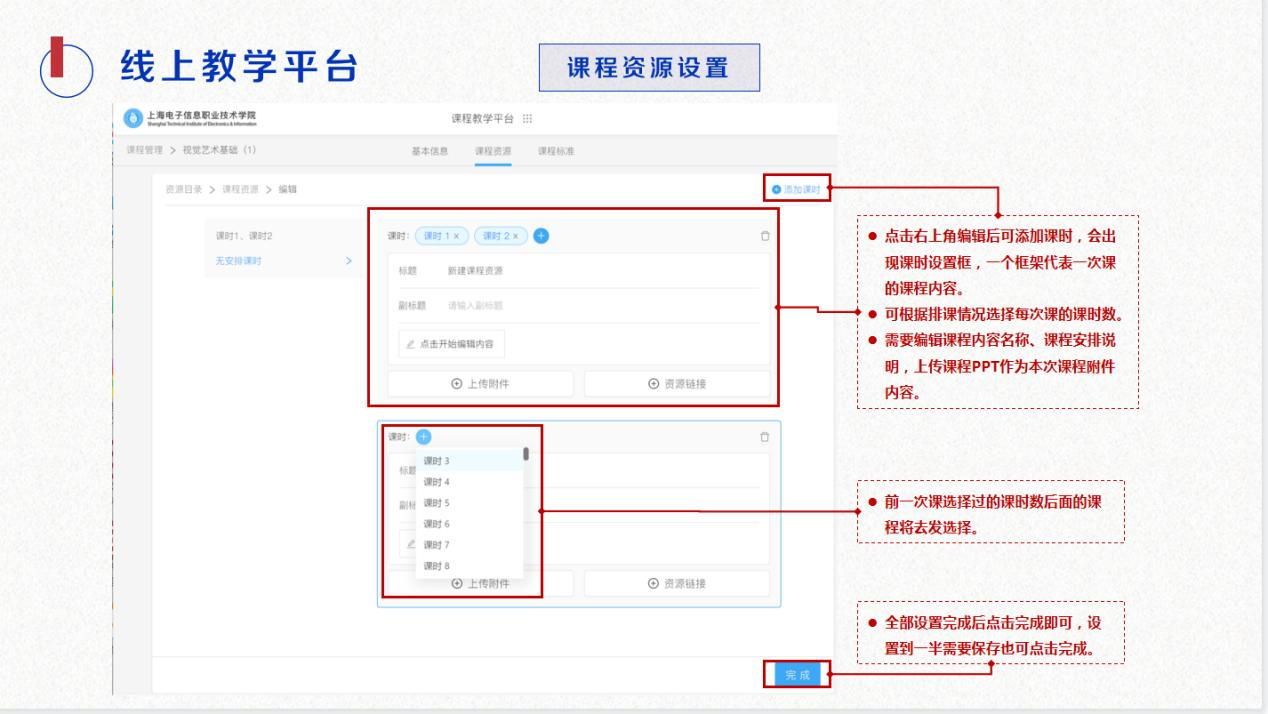Expand the 无安排课时 sidebar item chevron
The height and width of the screenshot is (714, 1268).
348,261
